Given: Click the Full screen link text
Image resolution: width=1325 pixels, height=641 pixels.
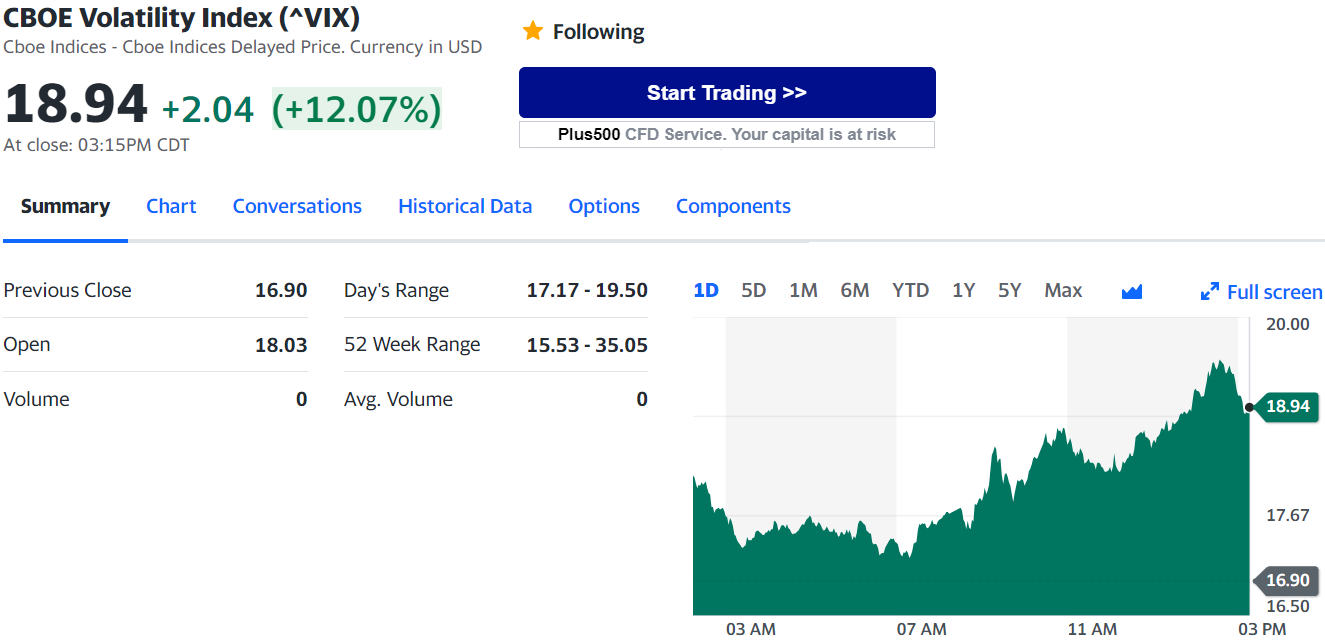Looking at the screenshot, I should (x=1275, y=292).
